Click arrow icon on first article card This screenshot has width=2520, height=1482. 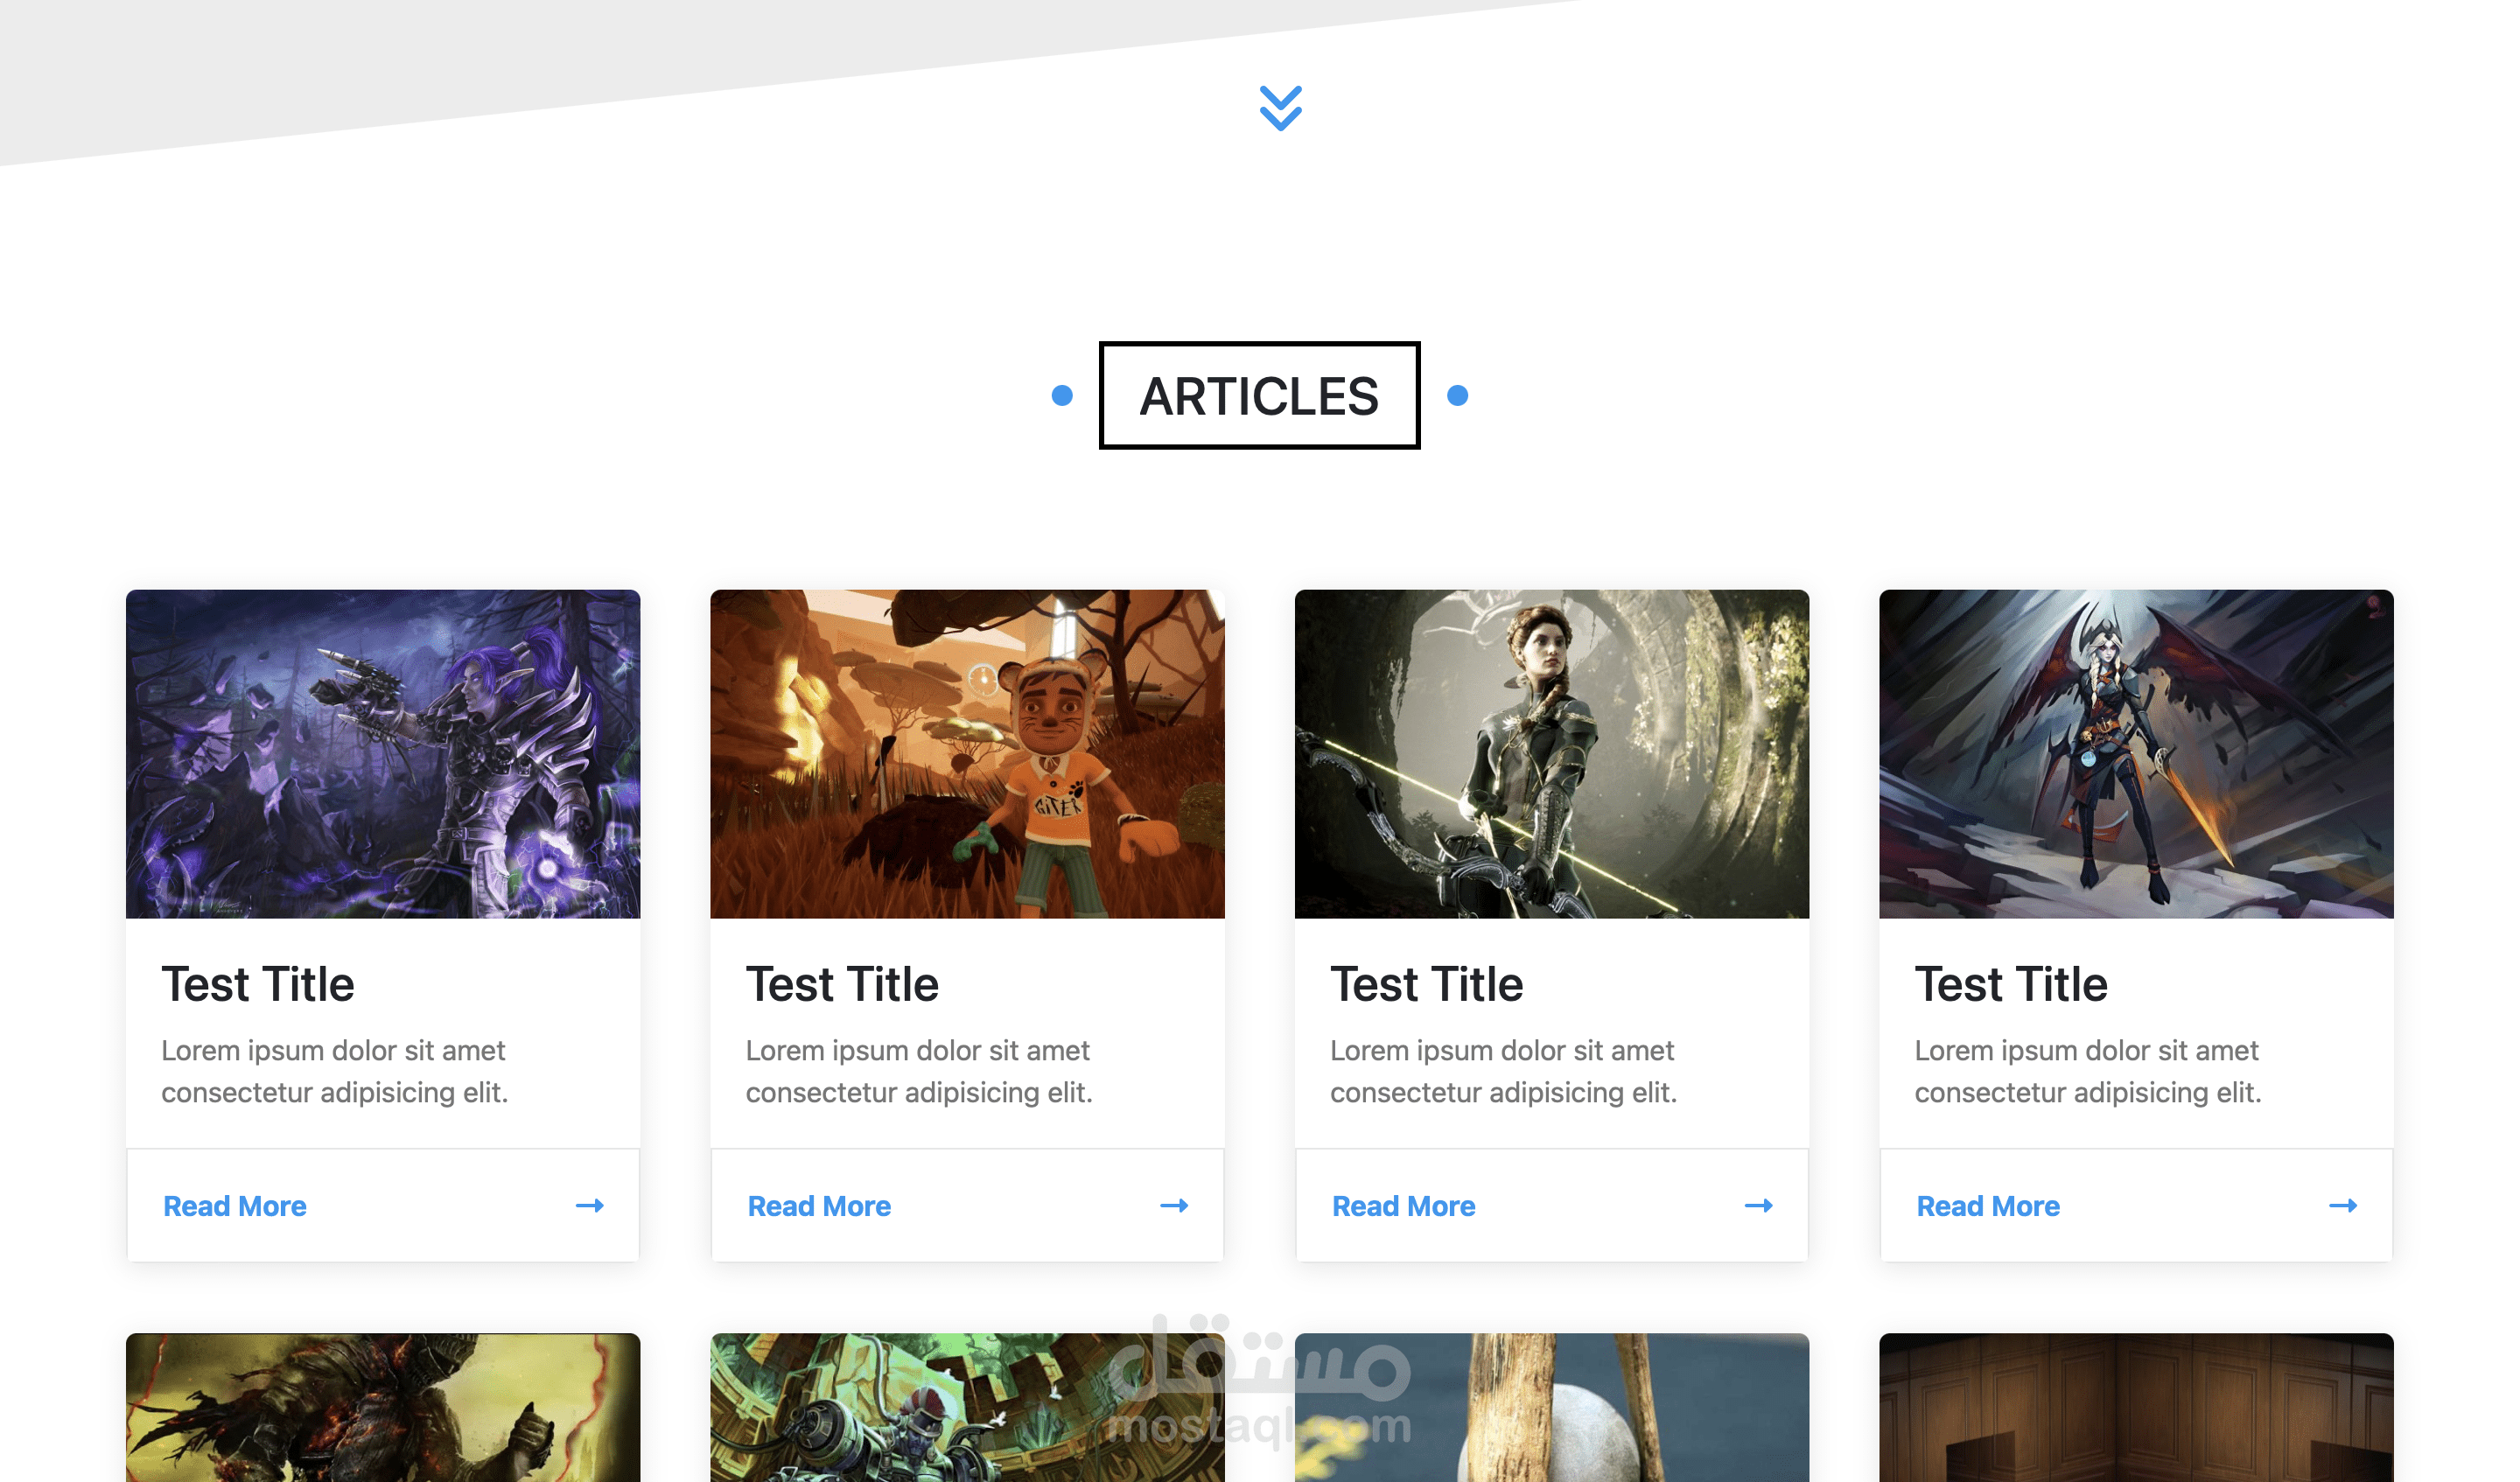click(589, 1206)
